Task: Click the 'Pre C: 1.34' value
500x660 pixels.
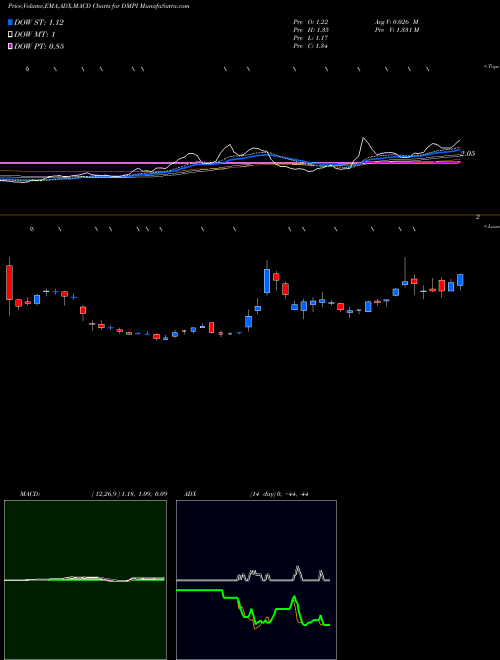Action: (x=311, y=46)
